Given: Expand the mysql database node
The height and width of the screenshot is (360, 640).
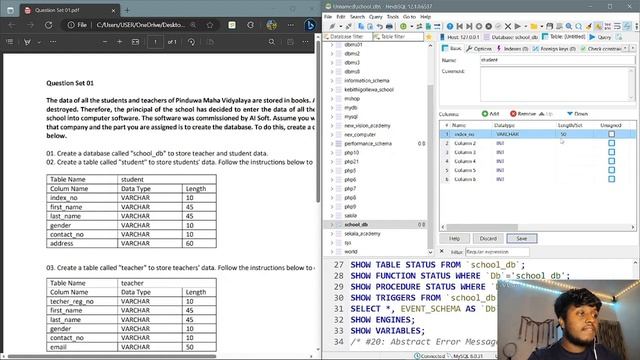Looking at the screenshot, I should 332,116.
